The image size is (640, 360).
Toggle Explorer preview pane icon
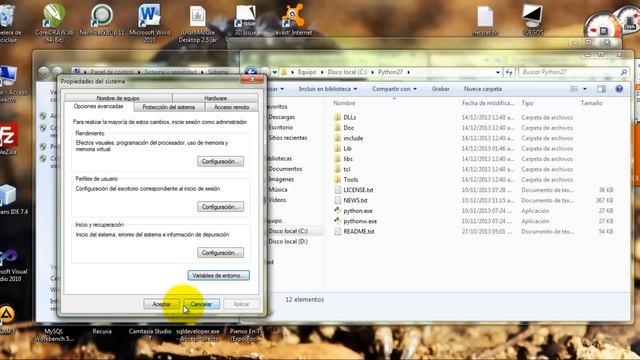[601, 89]
